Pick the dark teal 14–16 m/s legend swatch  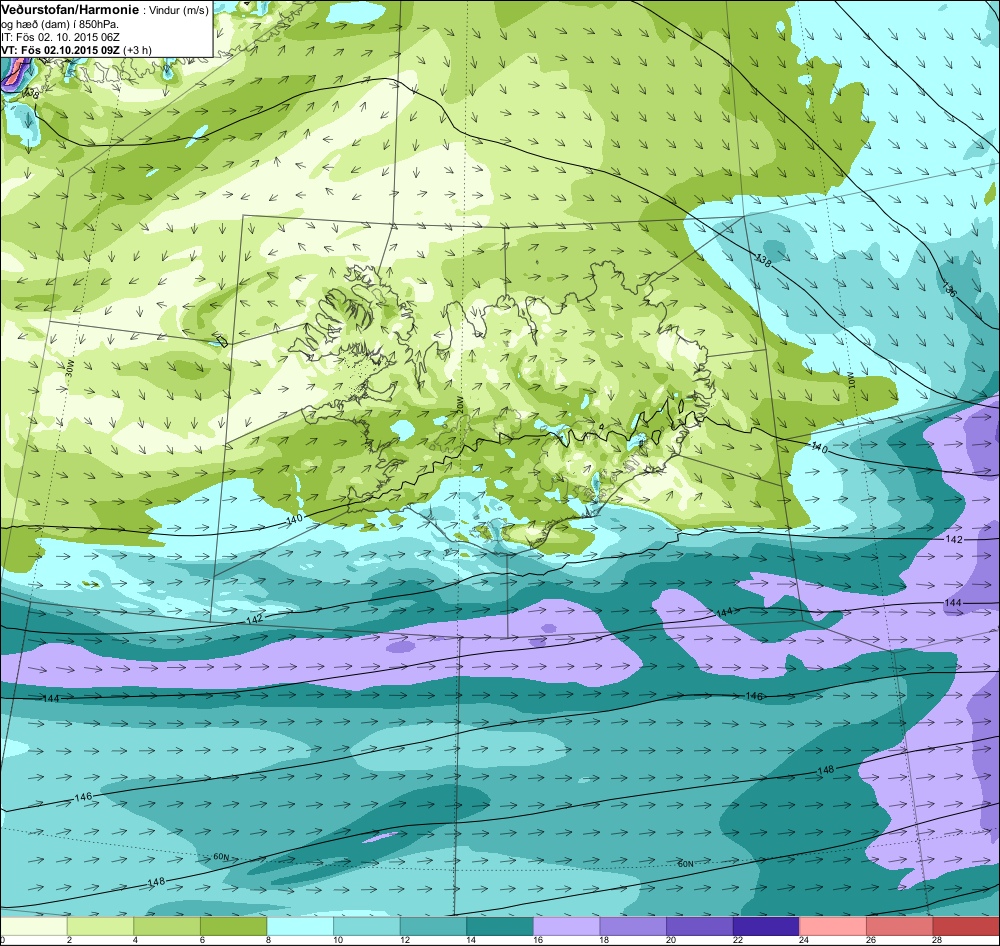(500, 926)
